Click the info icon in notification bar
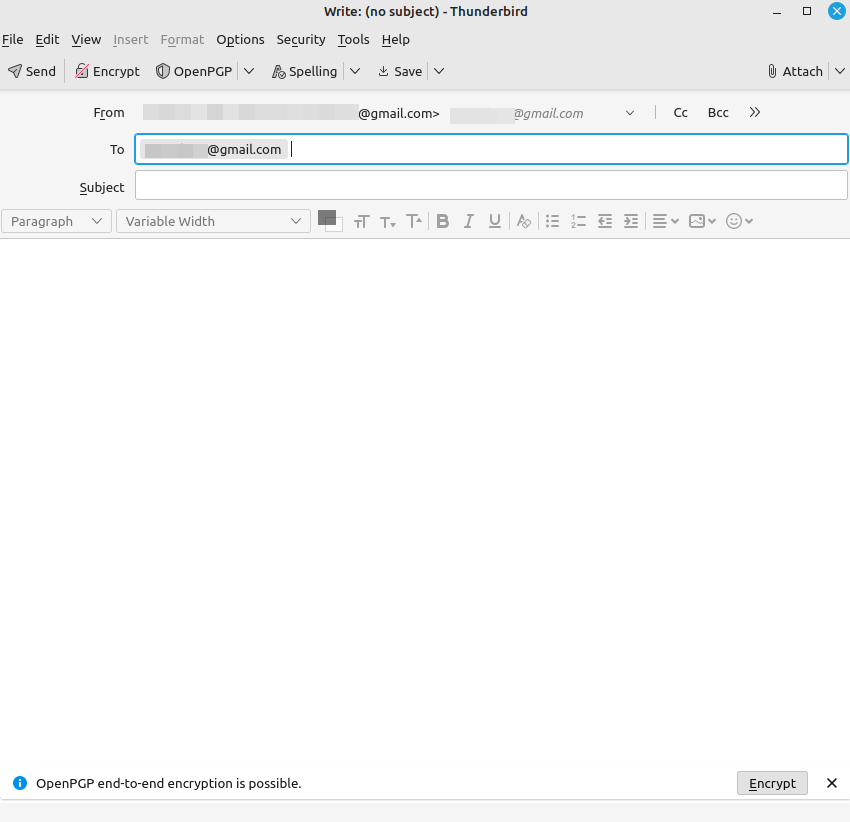Screen dimensions: 850x822 pyautogui.click(x=20, y=783)
